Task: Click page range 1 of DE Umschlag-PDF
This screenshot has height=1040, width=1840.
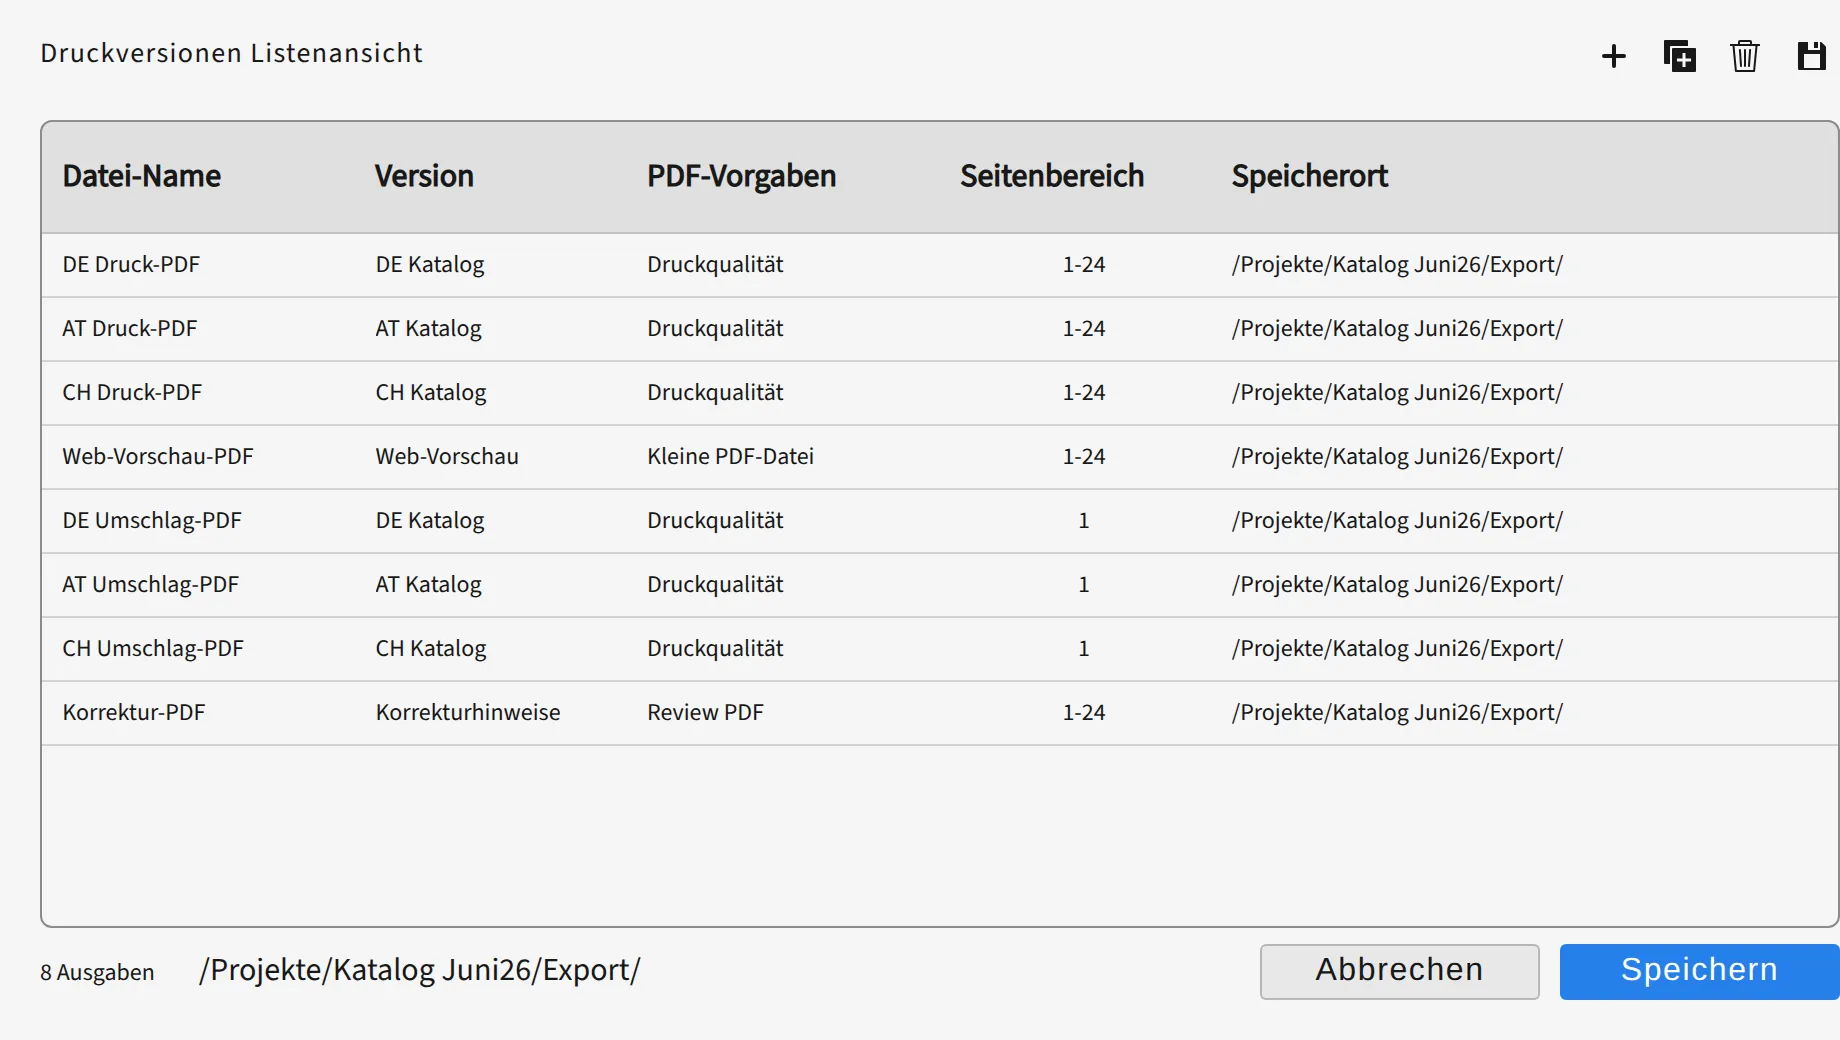Action: pos(1084,521)
